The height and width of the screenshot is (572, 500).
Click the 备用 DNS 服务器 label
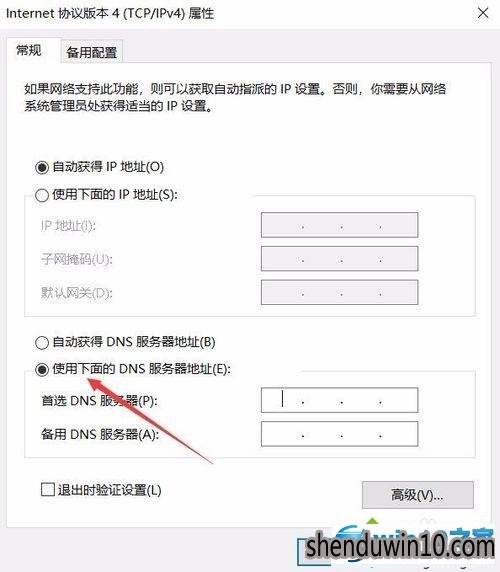click(100, 434)
